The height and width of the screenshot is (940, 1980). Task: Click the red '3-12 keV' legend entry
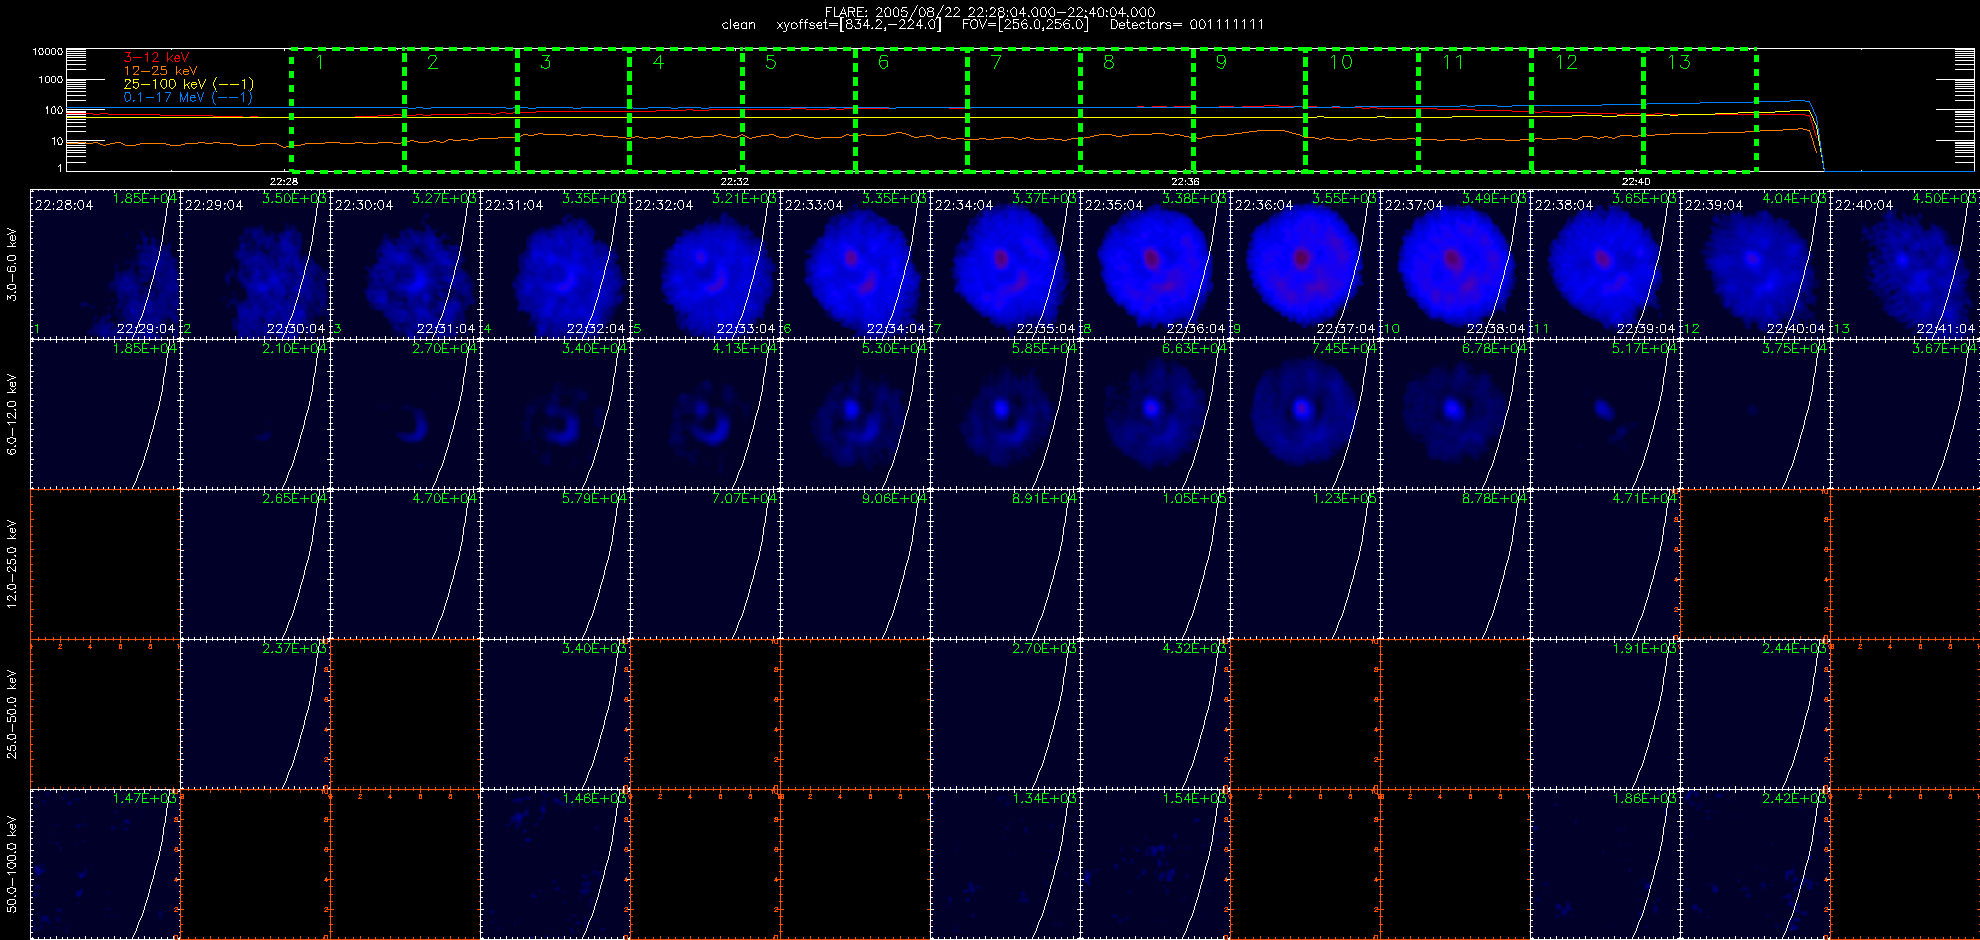pos(156,58)
